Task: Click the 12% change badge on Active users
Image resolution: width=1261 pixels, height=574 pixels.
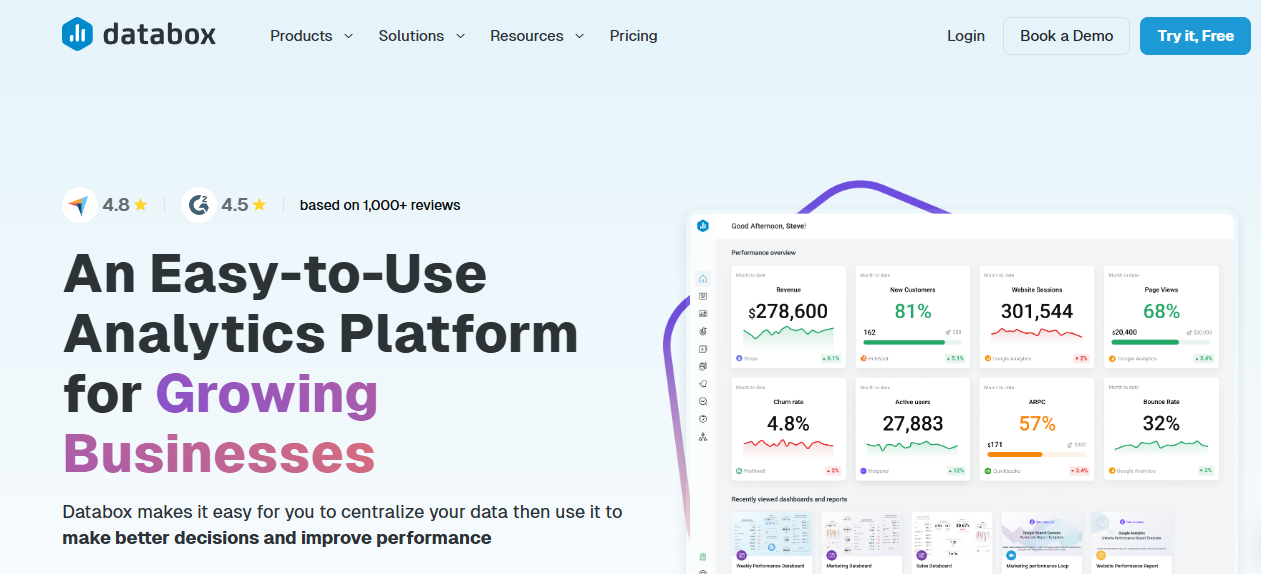Action: [957, 470]
